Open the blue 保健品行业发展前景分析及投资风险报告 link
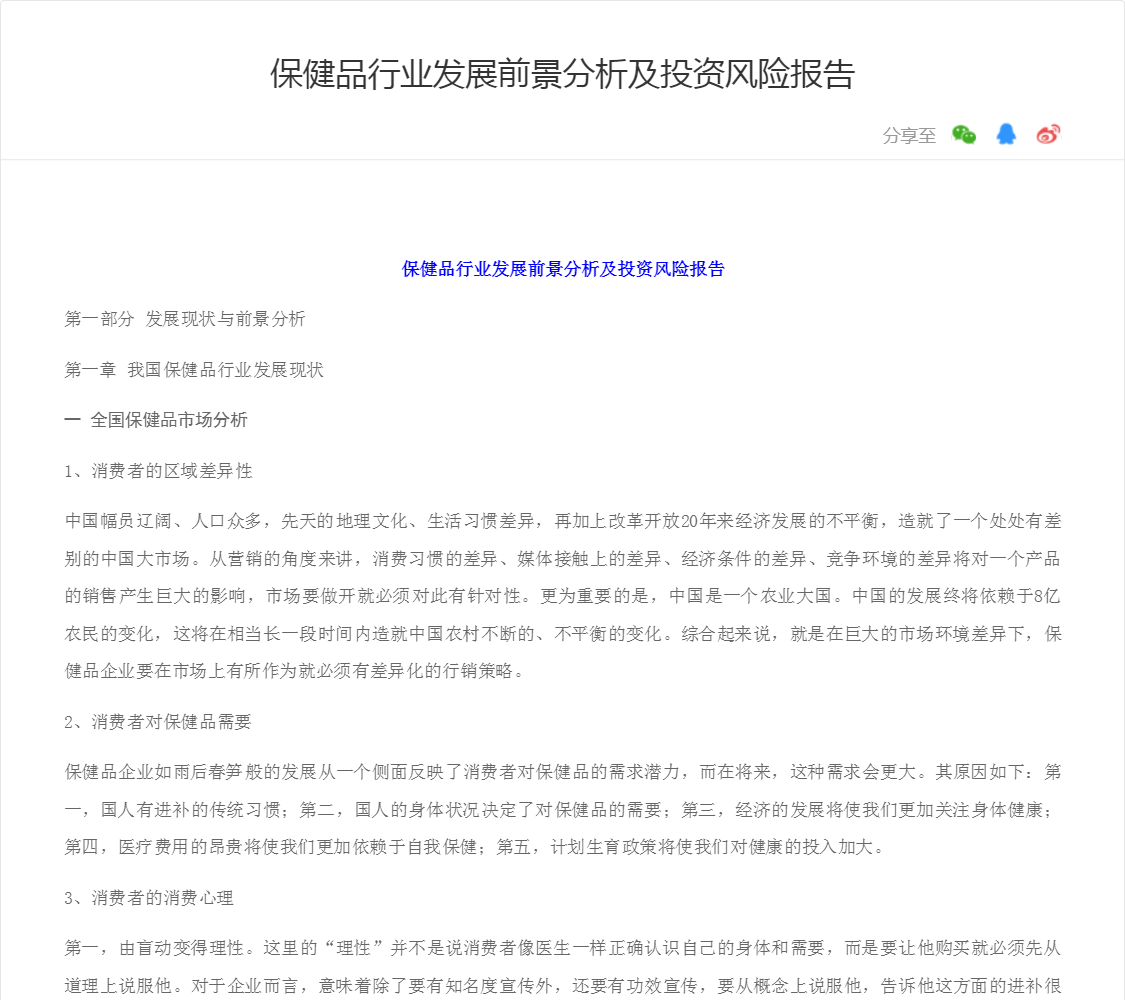This screenshot has height=1000, width=1125. pyautogui.click(x=563, y=269)
